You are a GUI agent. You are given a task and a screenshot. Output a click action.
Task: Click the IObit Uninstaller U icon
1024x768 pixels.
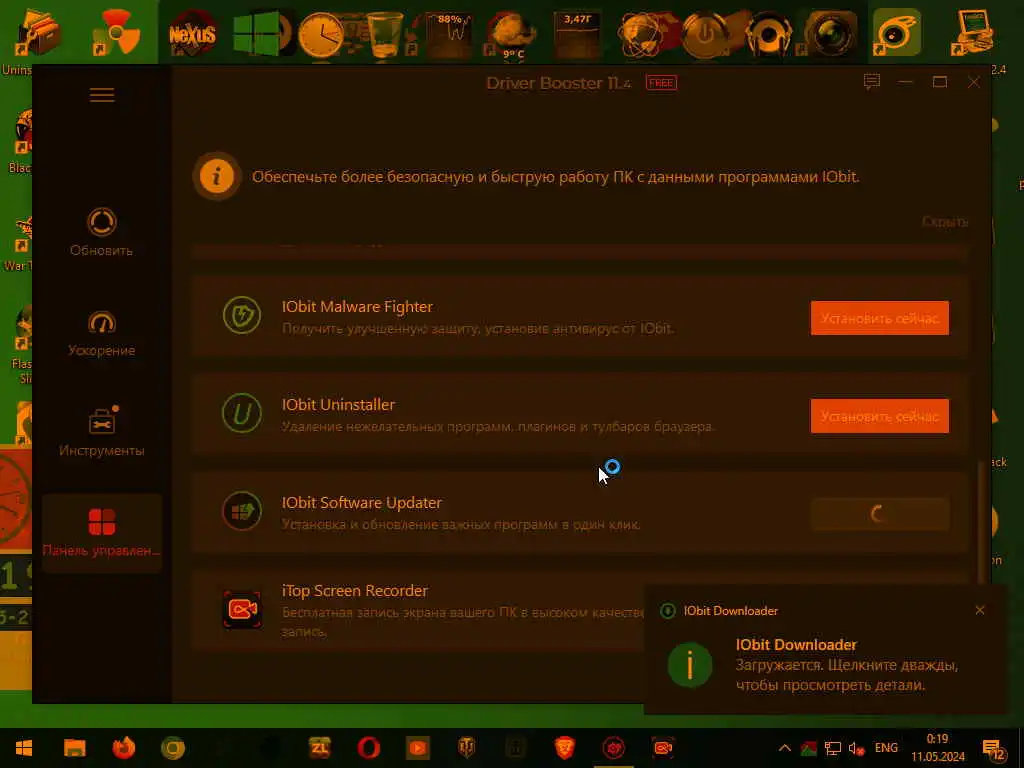coord(242,413)
